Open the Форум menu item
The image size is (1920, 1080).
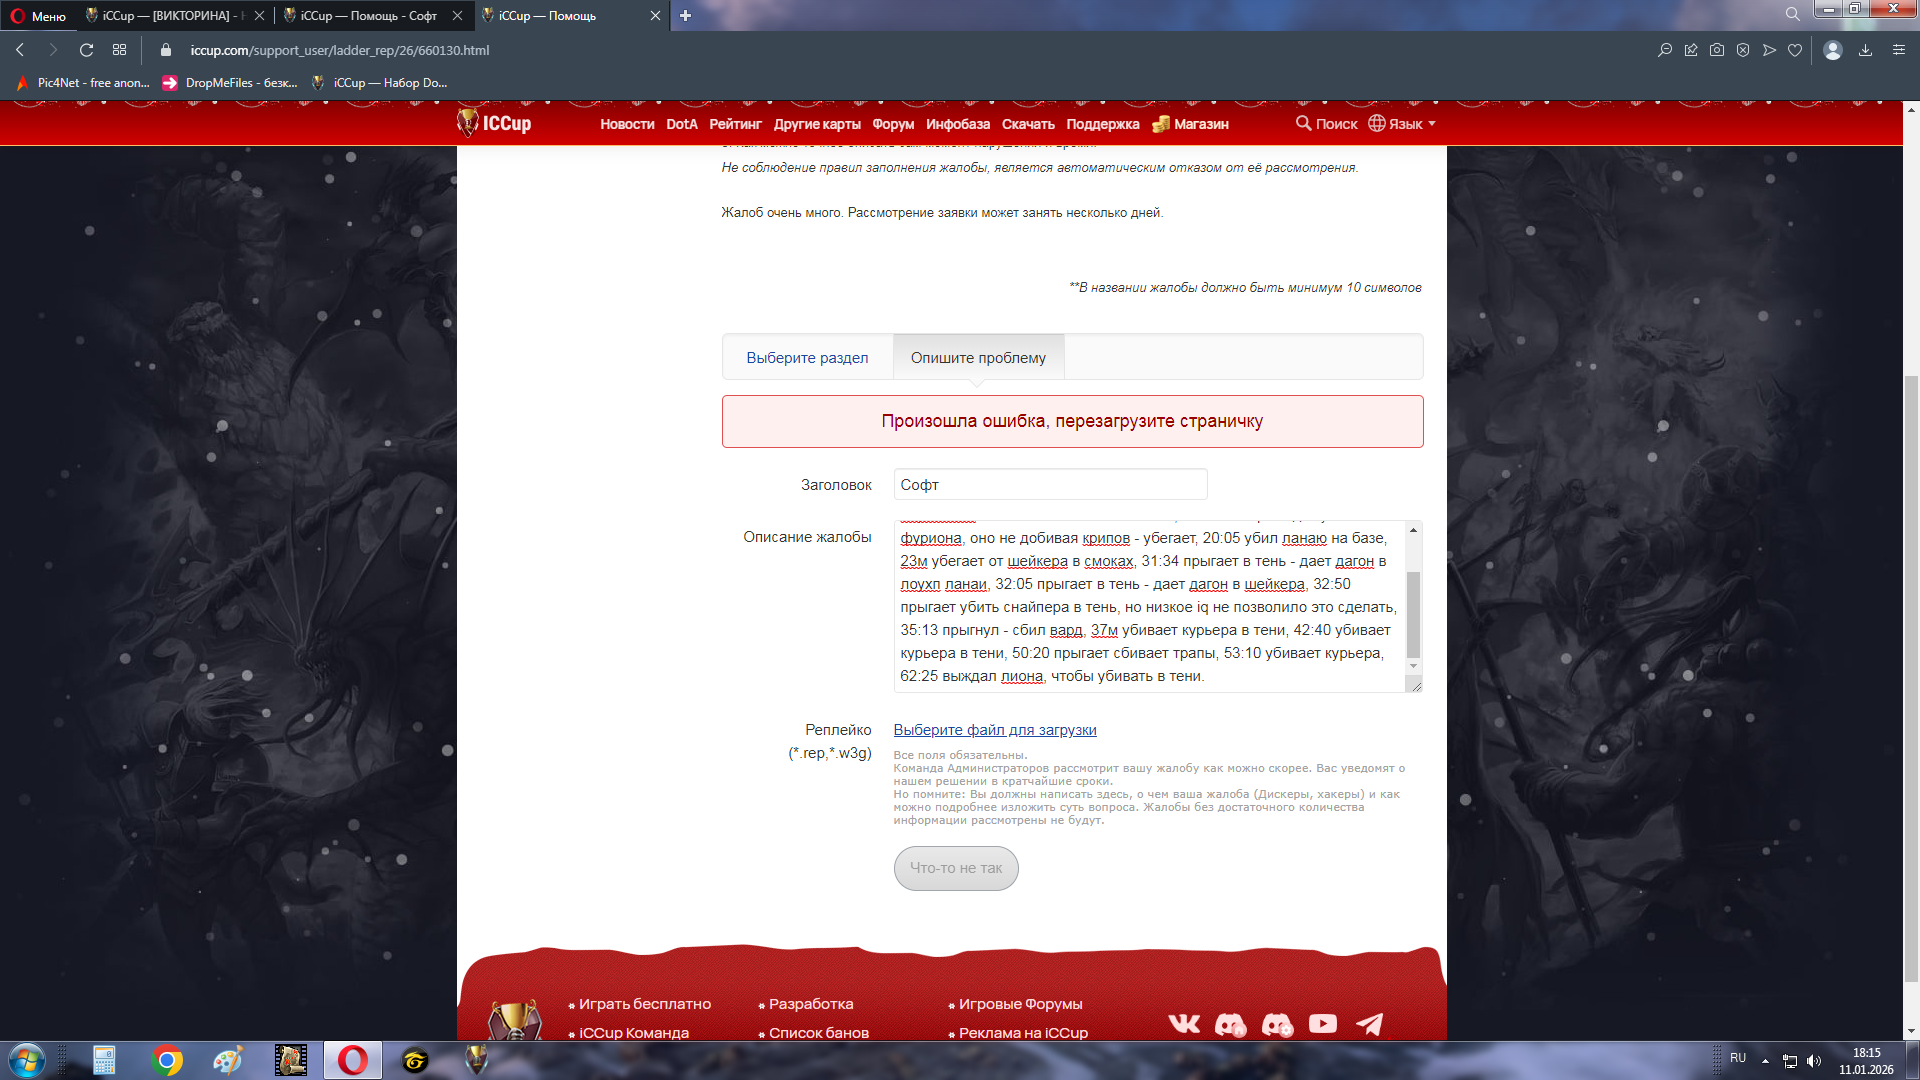tap(892, 124)
